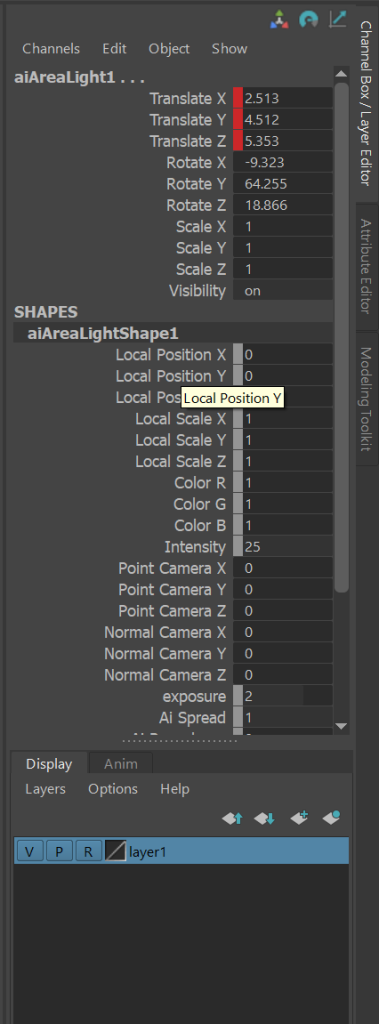Move layer up arrow icon
This screenshot has height=1024, width=379.
click(233, 817)
